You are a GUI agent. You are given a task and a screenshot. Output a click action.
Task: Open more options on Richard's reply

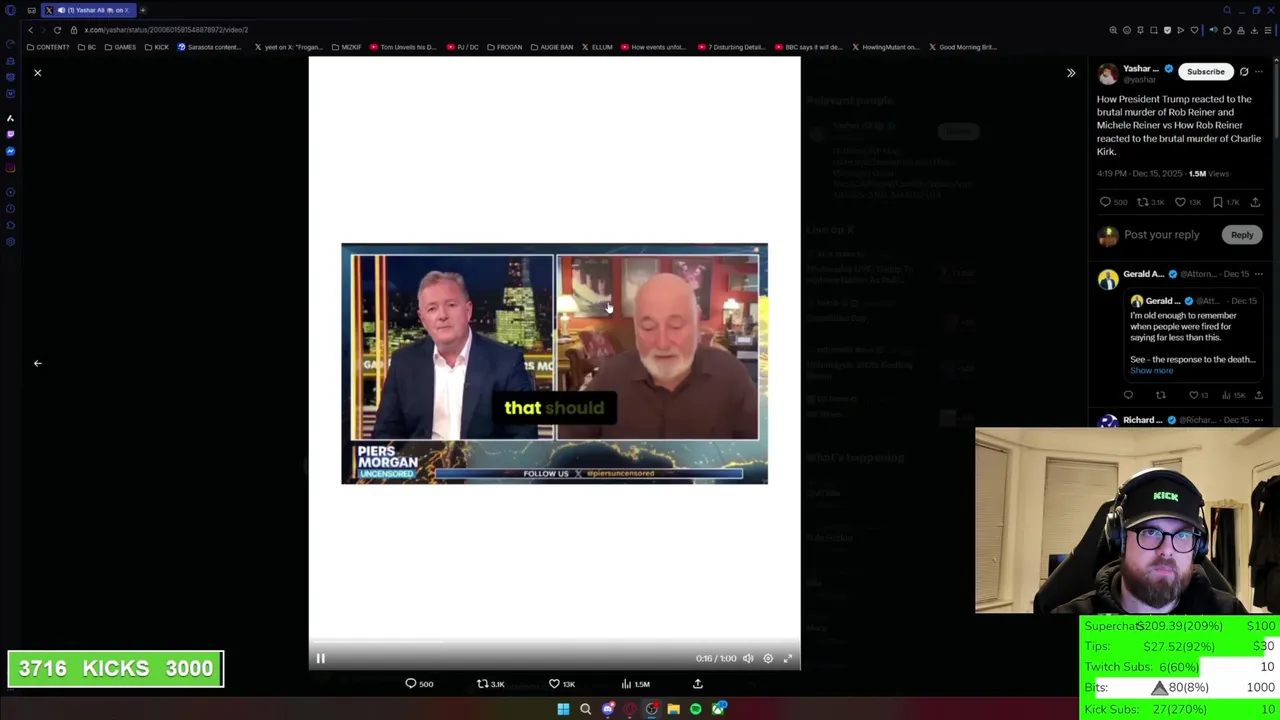[x=1259, y=420]
